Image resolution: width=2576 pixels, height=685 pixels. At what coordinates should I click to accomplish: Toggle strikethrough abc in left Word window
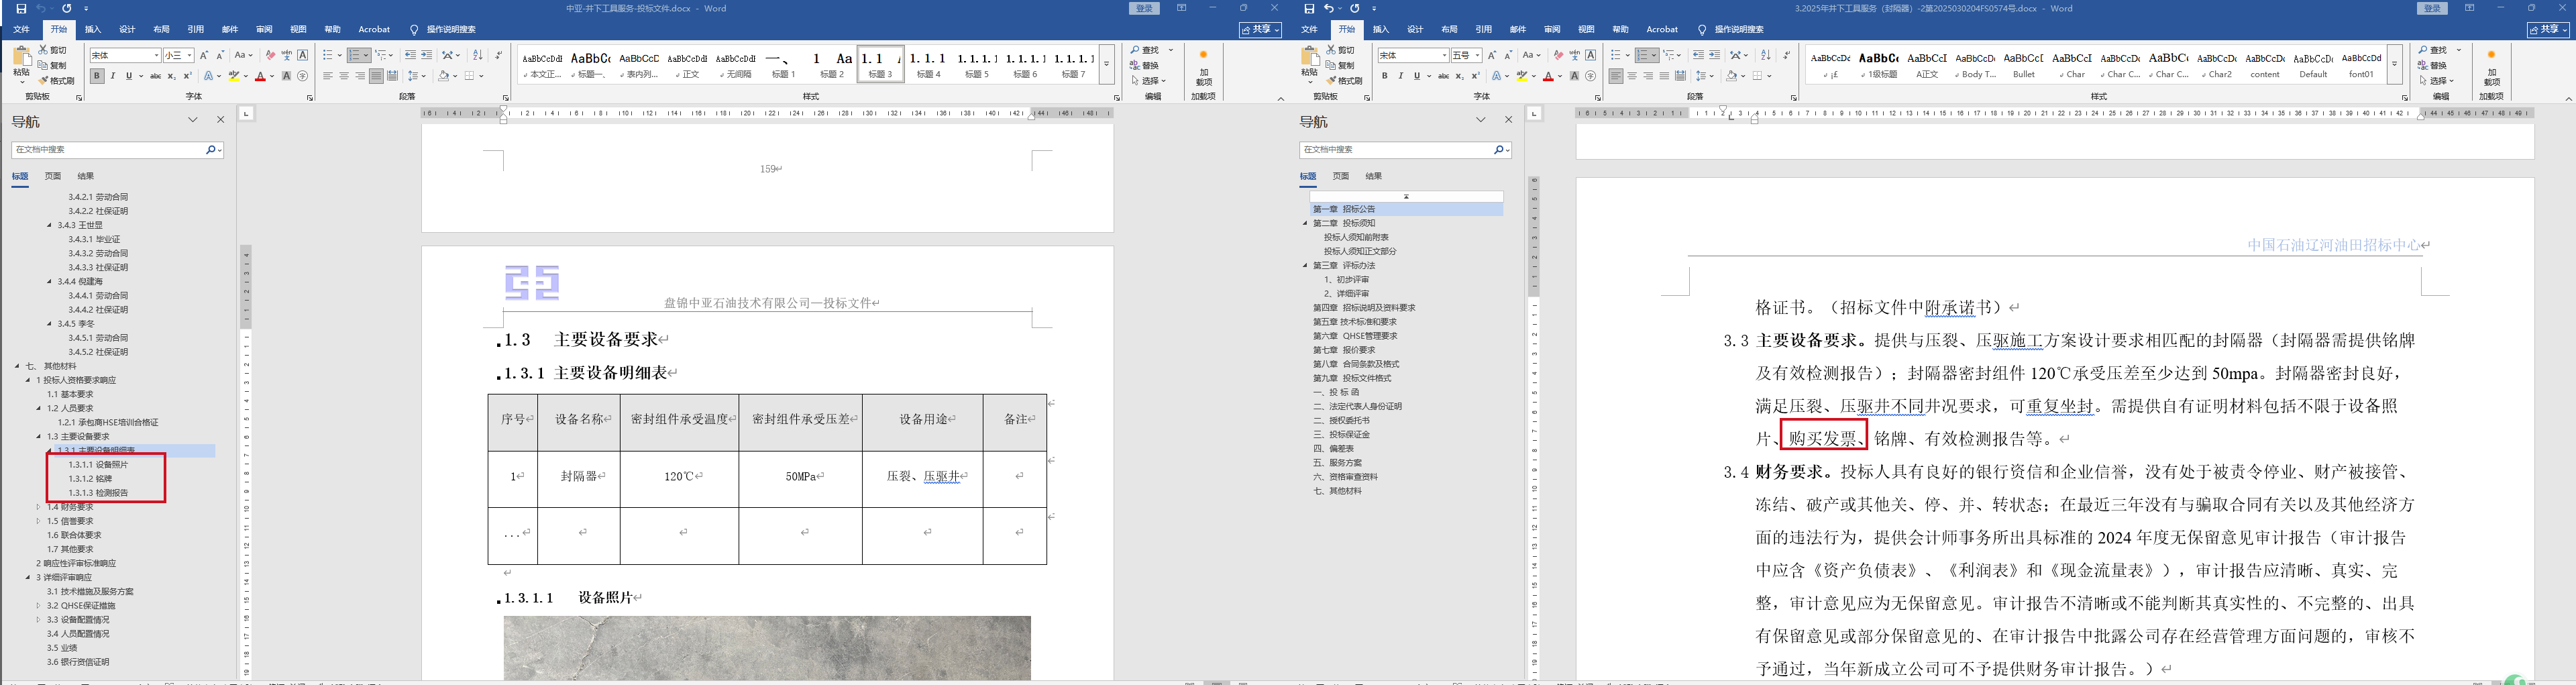[155, 76]
